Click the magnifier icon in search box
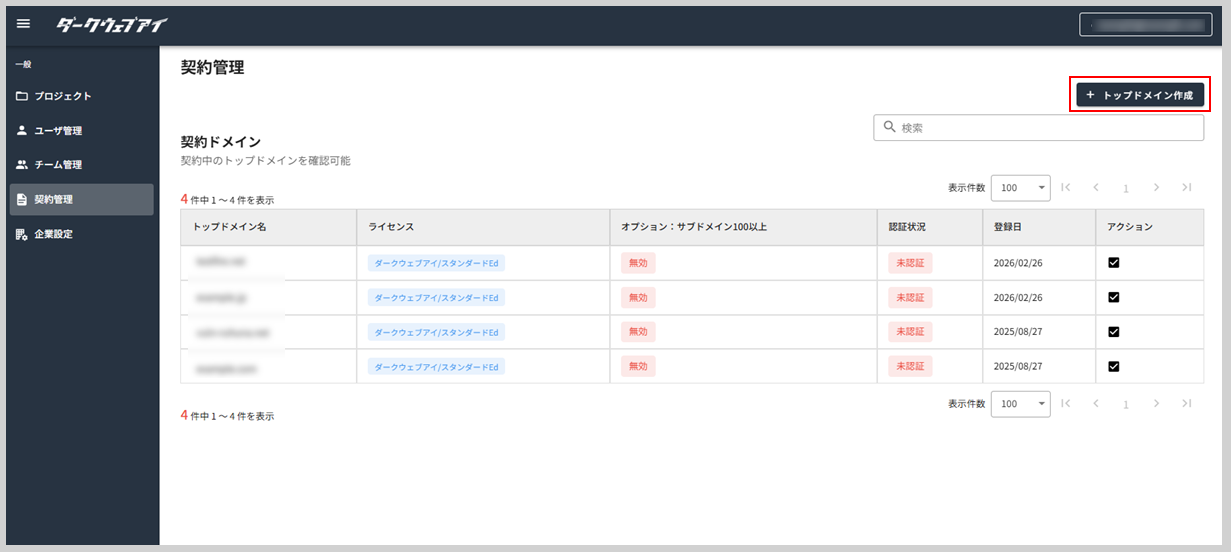Viewport: 1231px width, 552px height. click(889, 127)
